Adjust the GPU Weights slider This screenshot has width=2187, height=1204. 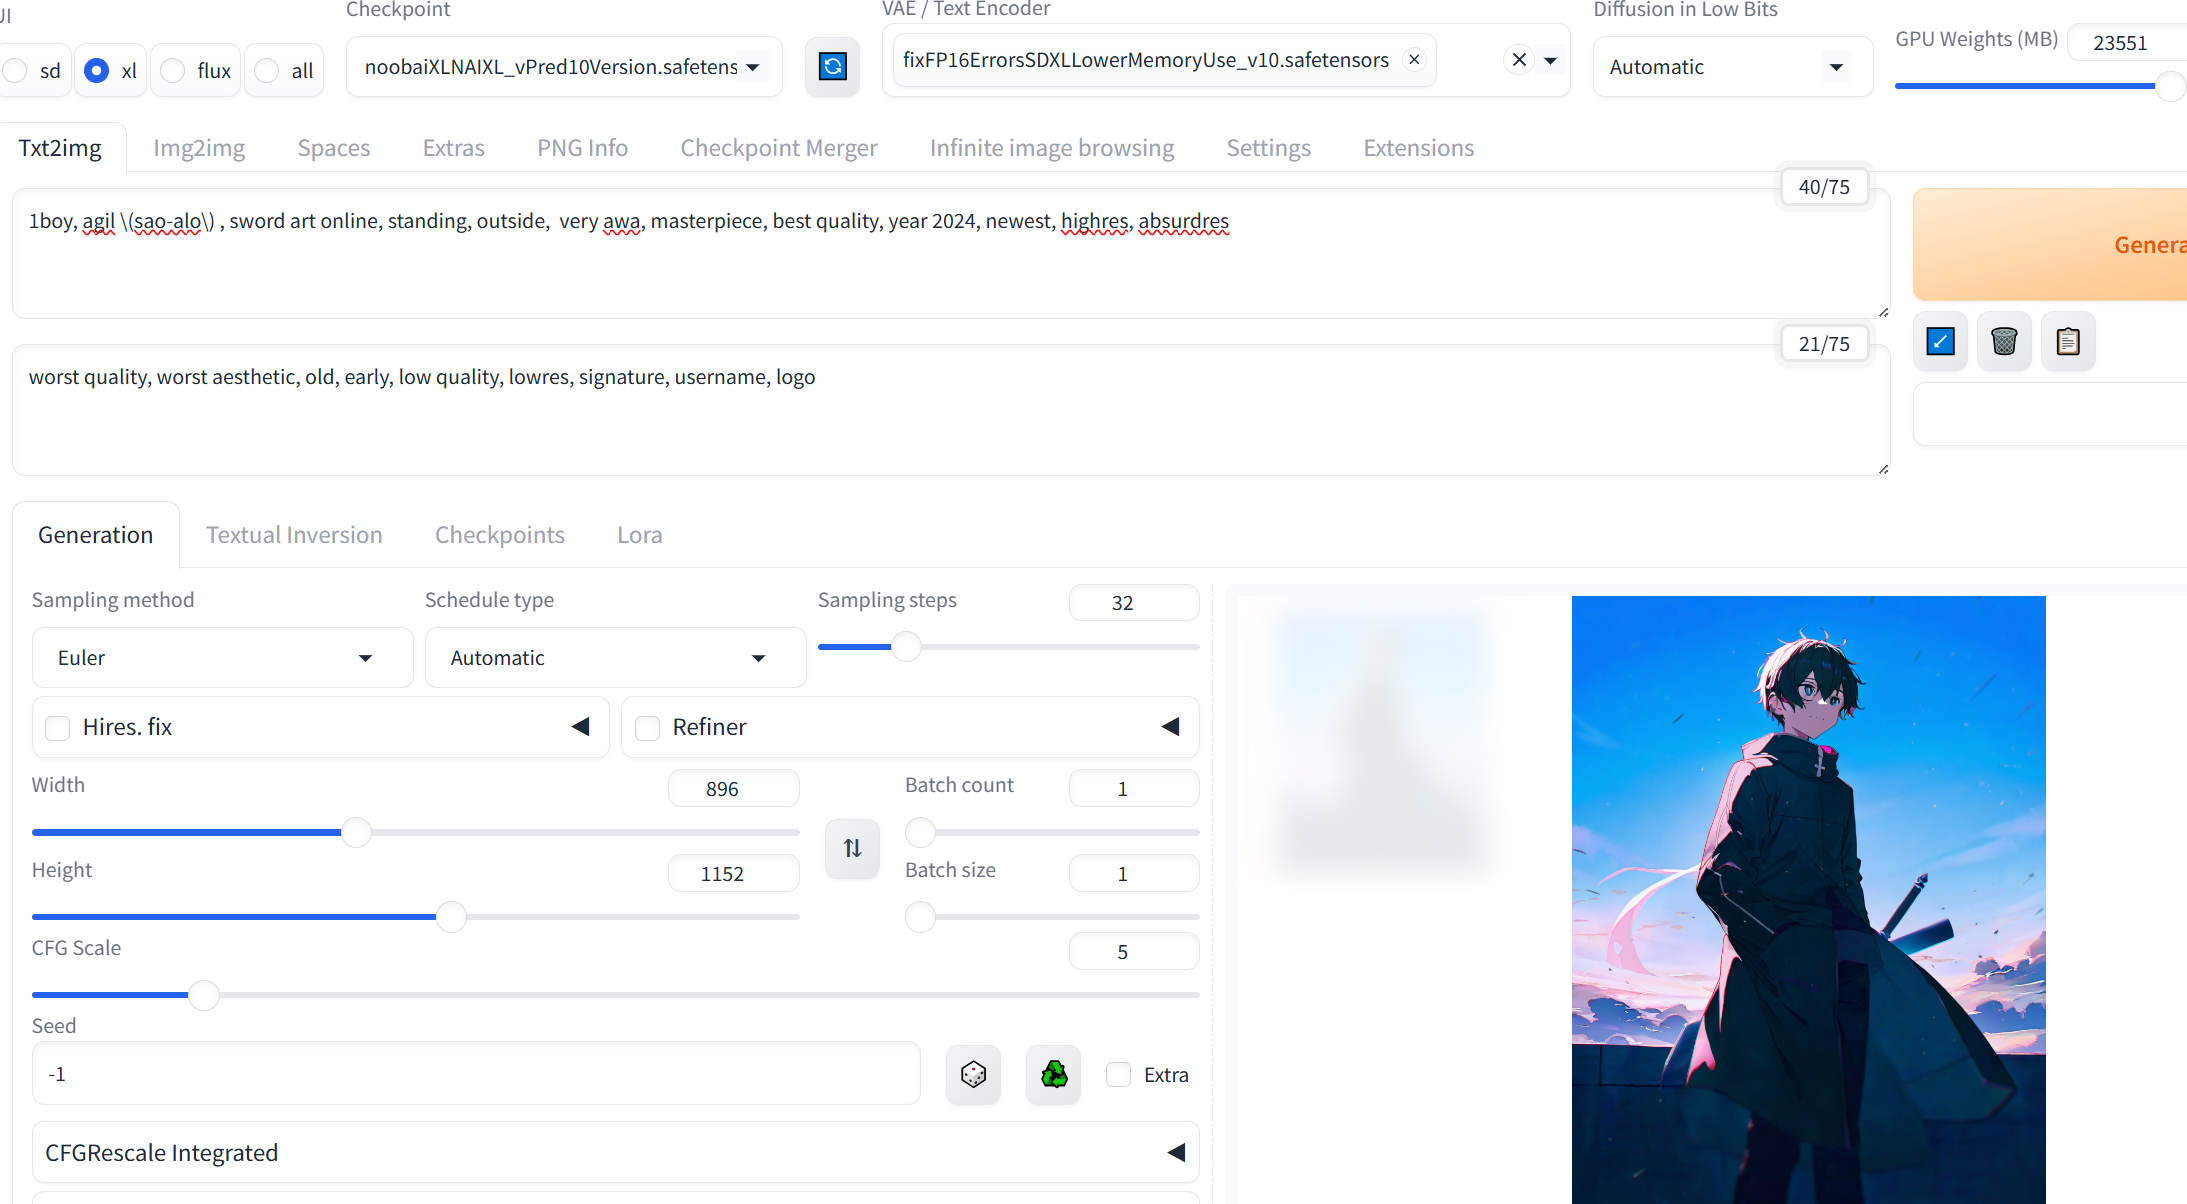click(x=2040, y=86)
